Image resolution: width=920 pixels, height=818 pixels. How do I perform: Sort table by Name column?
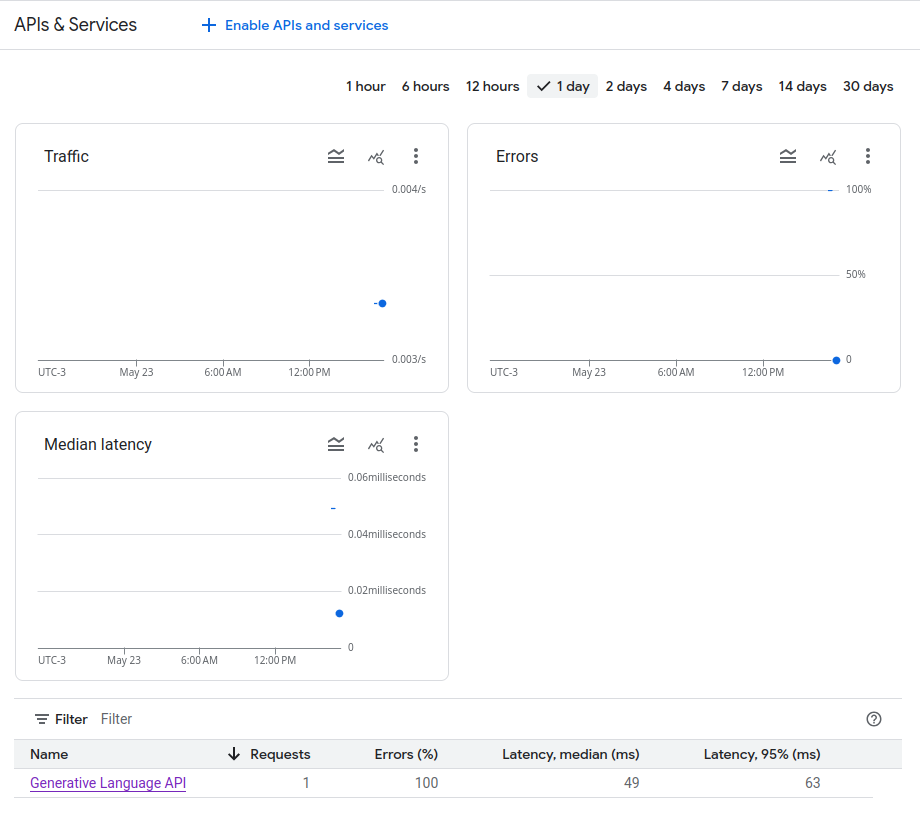click(49, 754)
